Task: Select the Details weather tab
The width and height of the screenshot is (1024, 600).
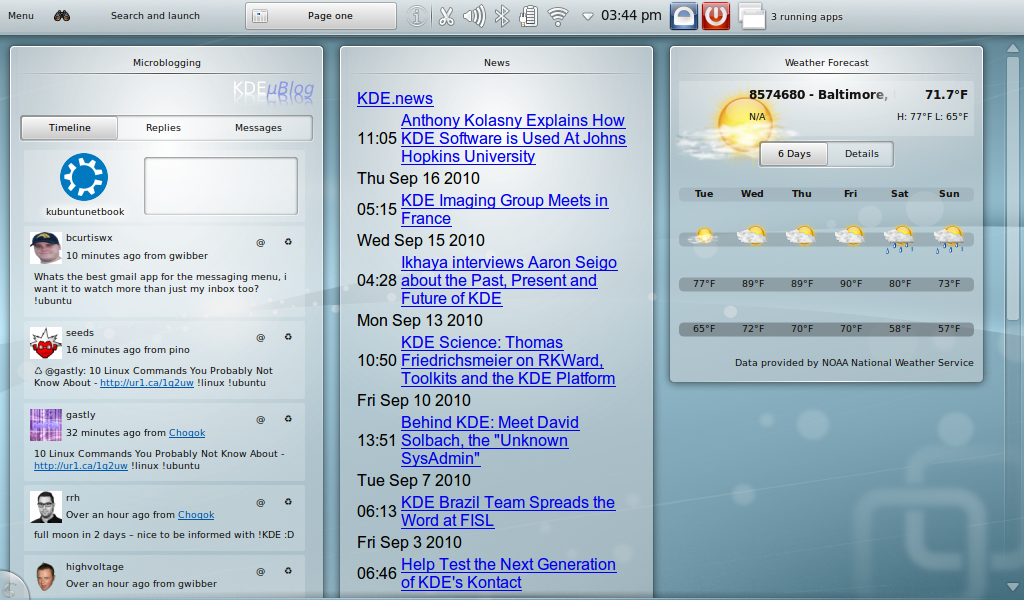Action: pyautogui.click(x=861, y=153)
